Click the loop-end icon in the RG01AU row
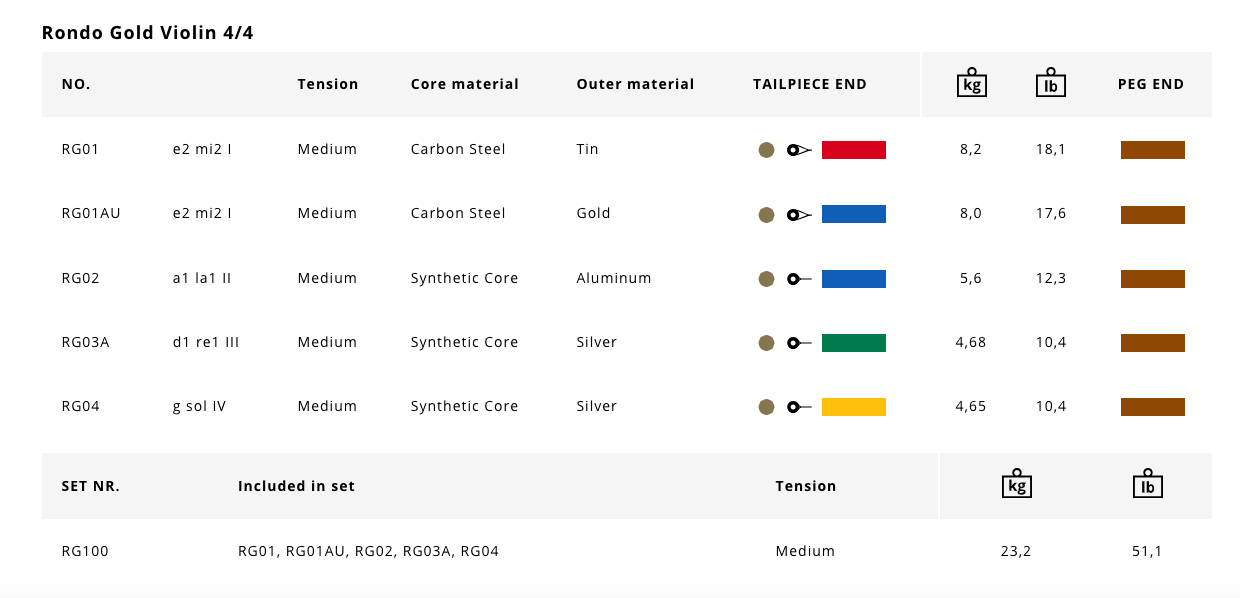1240x598 pixels. 799,214
